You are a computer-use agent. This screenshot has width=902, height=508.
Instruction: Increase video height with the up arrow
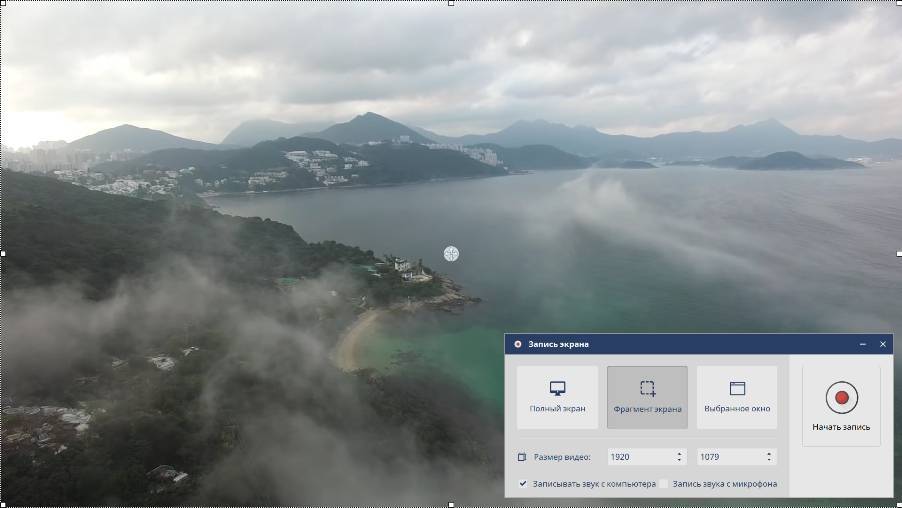(x=769, y=453)
